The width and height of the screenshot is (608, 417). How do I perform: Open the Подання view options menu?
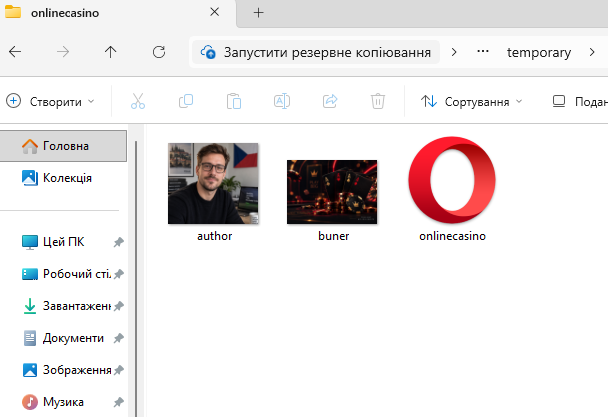pyautogui.click(x=579, y=102)
